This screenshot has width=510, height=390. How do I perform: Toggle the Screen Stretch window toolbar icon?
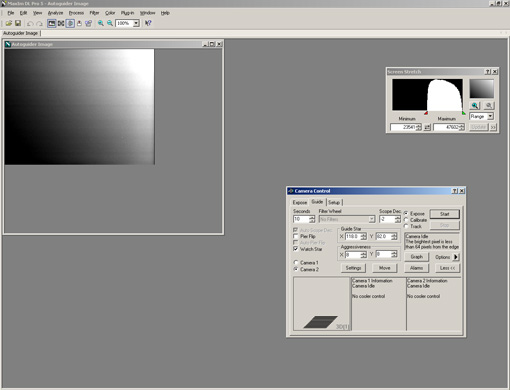[x=52, y=23]
